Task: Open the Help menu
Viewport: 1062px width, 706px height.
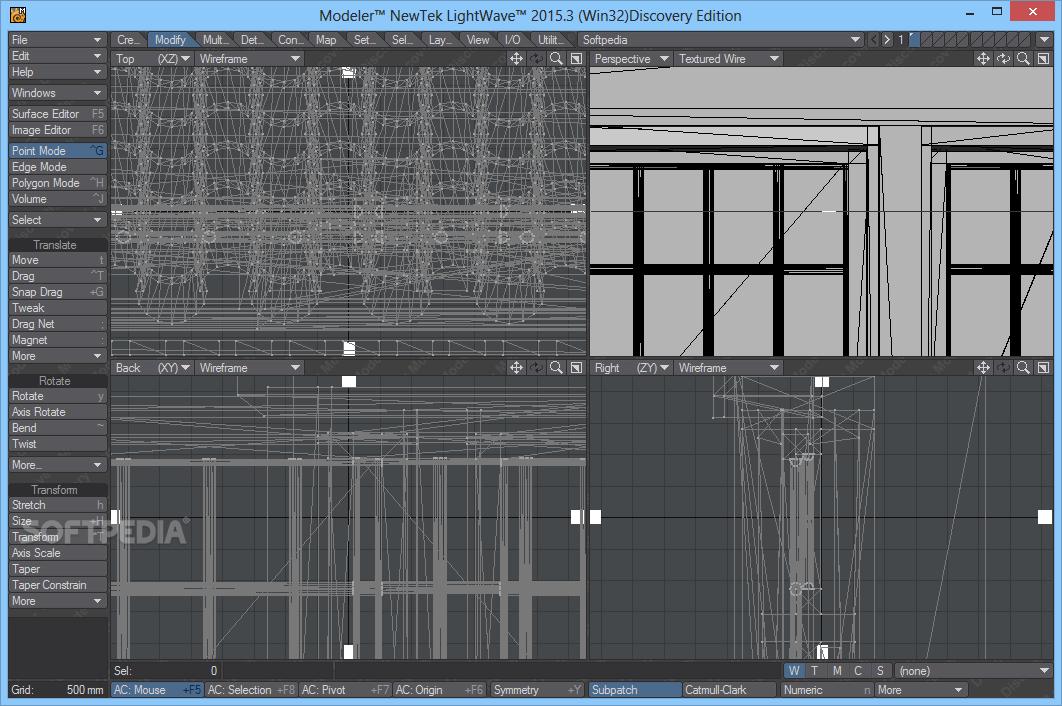Action: [x=58, y=72]
